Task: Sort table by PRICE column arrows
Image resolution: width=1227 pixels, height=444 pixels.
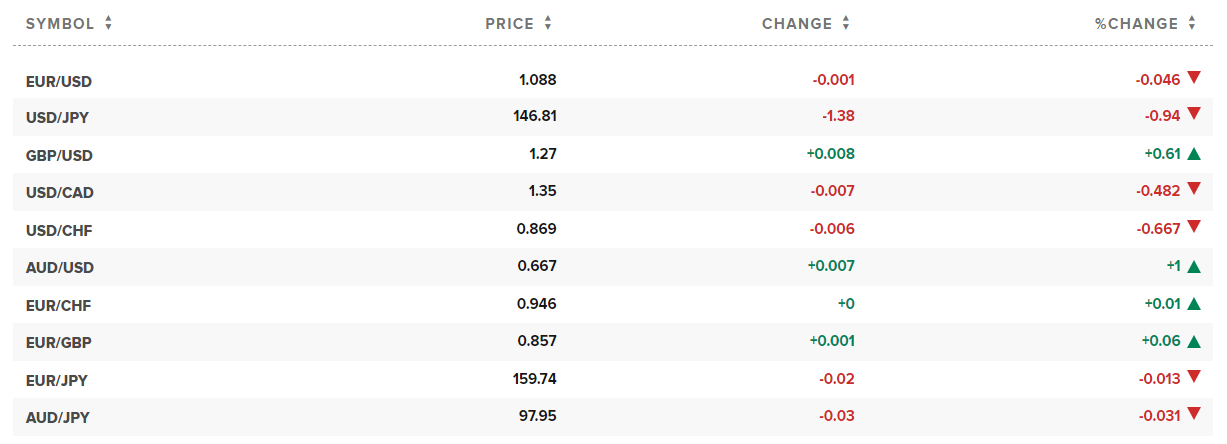Action: (x=548, y=23)
